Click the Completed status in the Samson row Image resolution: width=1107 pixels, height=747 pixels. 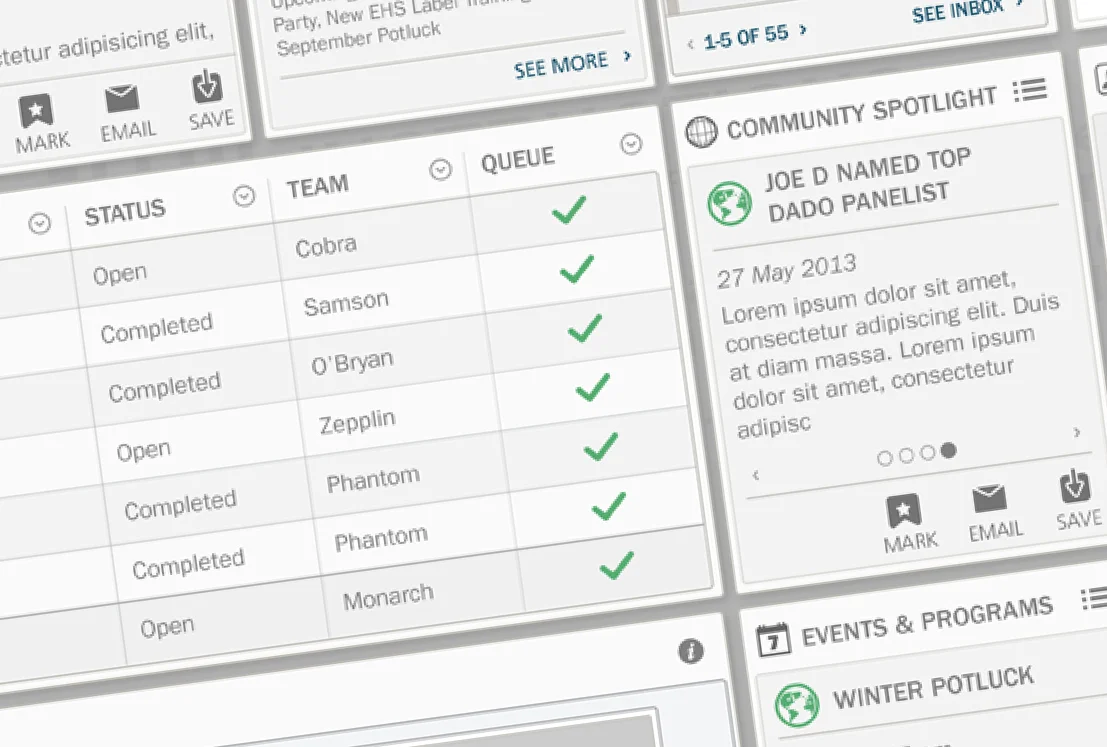[156, 328]
